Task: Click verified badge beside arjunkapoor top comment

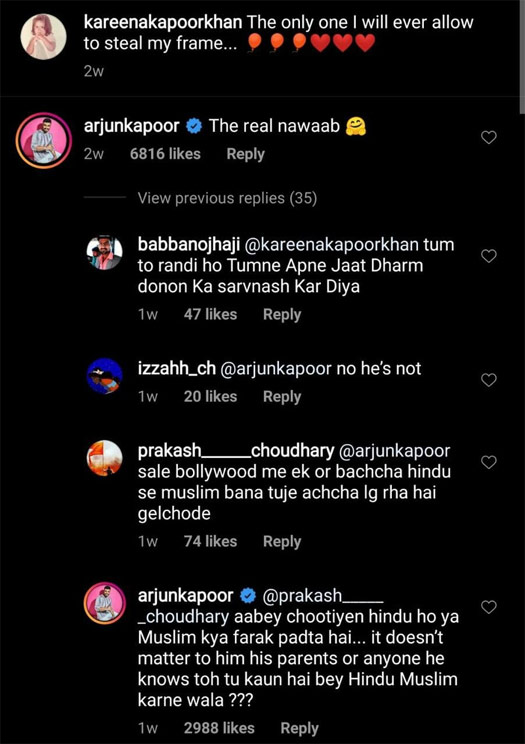Action: (x=194, y=126)
